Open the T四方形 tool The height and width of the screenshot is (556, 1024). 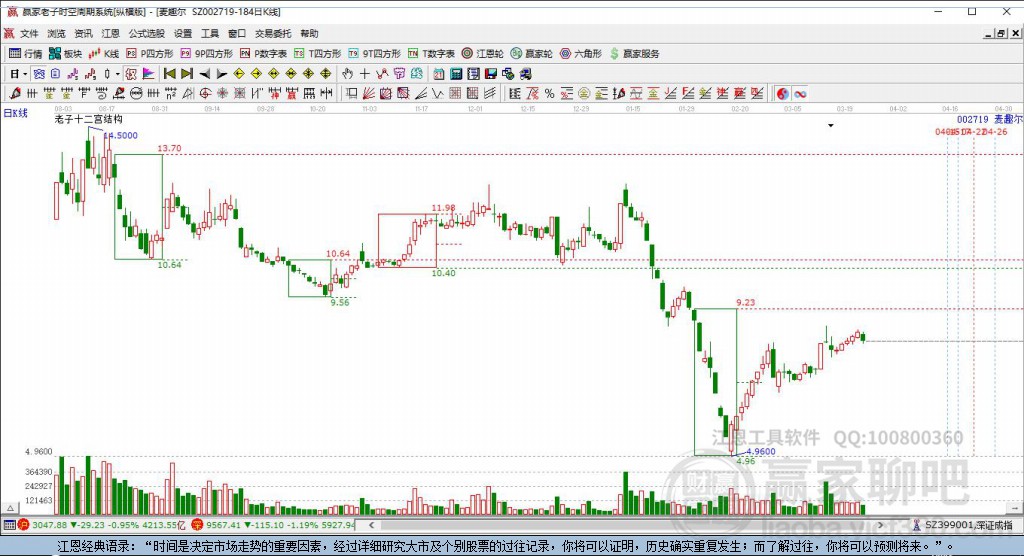click(x=317, y=54)
